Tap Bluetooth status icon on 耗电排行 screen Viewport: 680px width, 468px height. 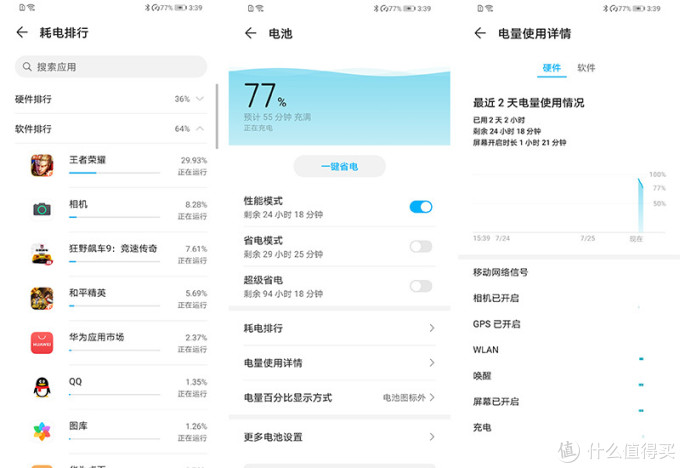(x=147, y=7)
